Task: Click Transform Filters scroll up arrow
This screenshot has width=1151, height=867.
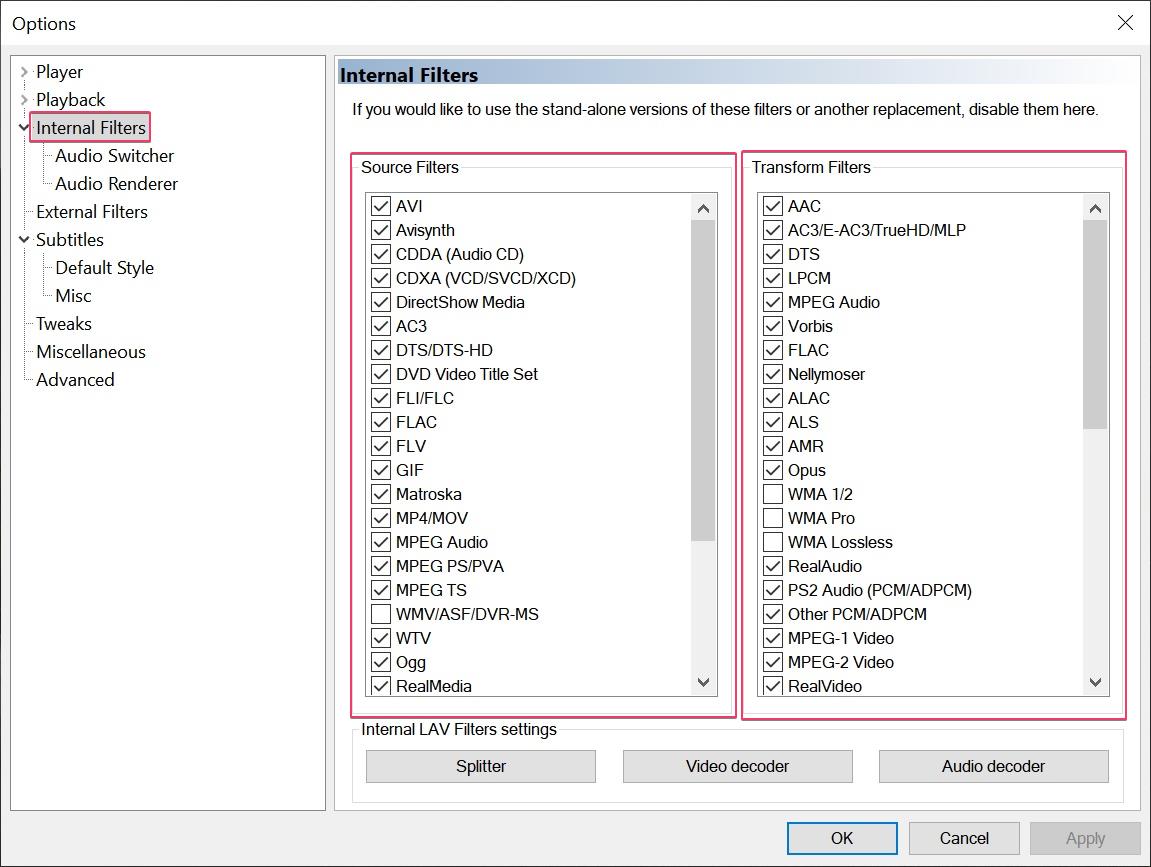Action: click(1095, 208)
